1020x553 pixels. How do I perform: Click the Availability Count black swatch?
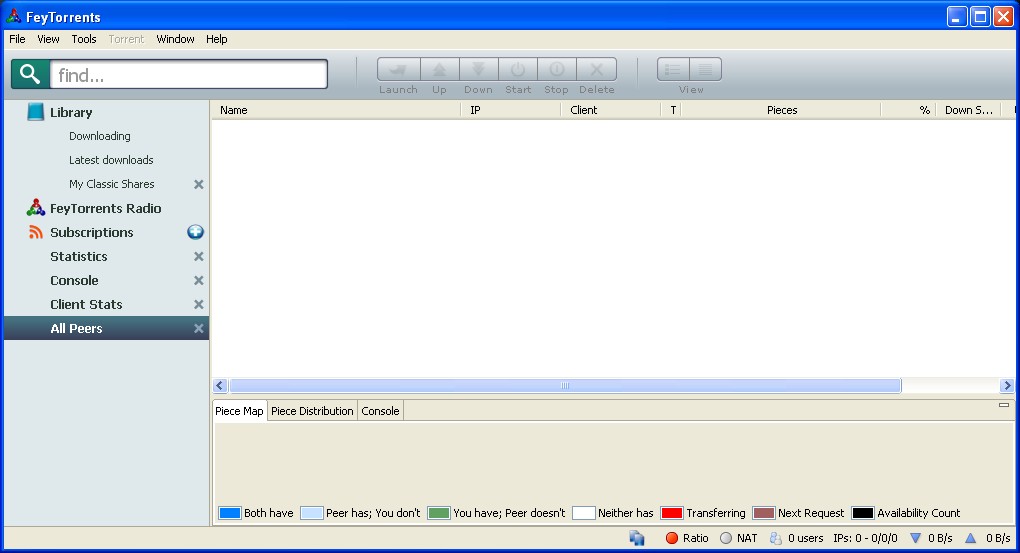(x=863, y=513)
